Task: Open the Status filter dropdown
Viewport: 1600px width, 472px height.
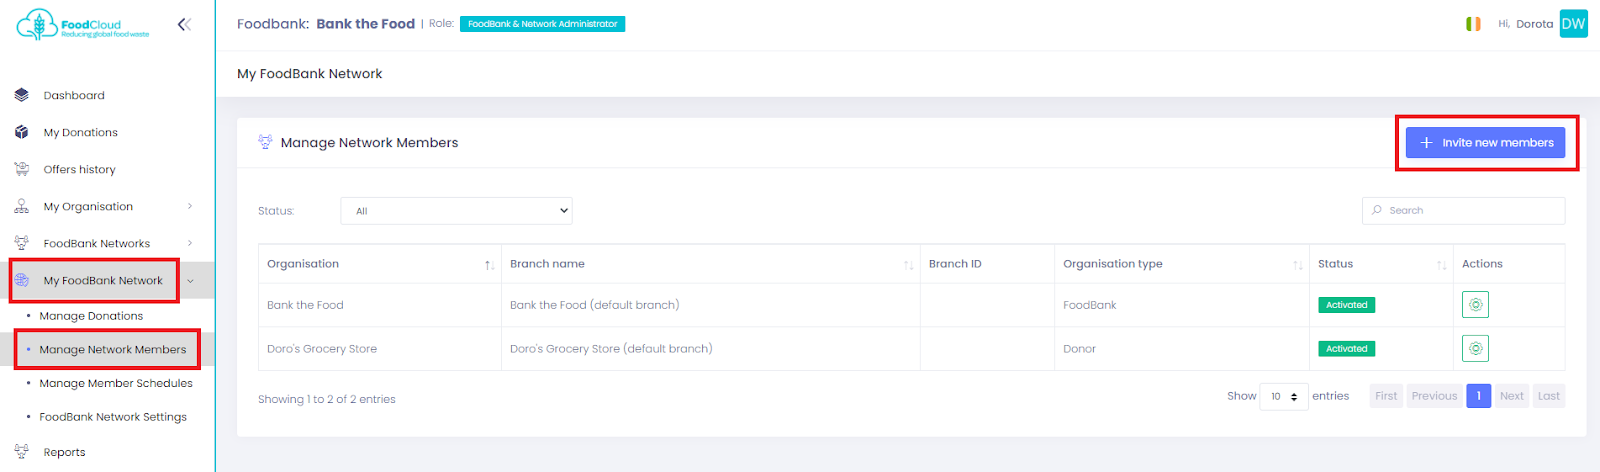Action: click(456, 211)
